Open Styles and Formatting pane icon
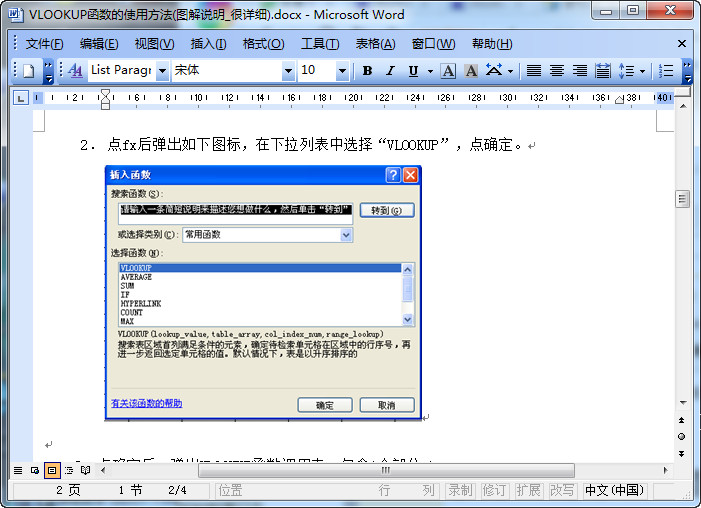The height and width of the screenshot is (508, 701). tap(75, 71)
